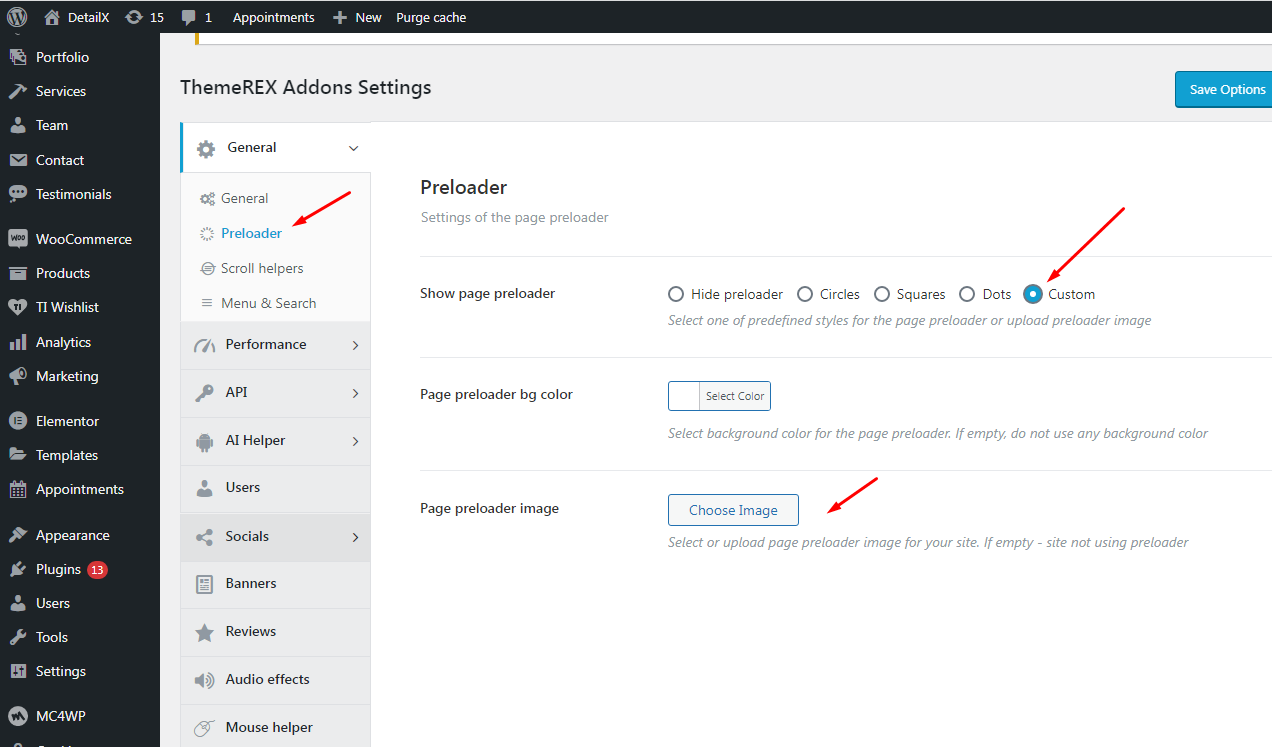This screenshot has width=1272, height=747.
Task: Click the Performance gauge icon
Action: 205,345
